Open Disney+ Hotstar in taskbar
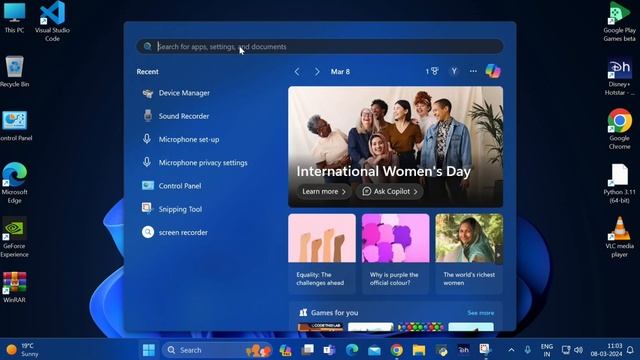This screenshot has width=640, height=360. point(463,350)
